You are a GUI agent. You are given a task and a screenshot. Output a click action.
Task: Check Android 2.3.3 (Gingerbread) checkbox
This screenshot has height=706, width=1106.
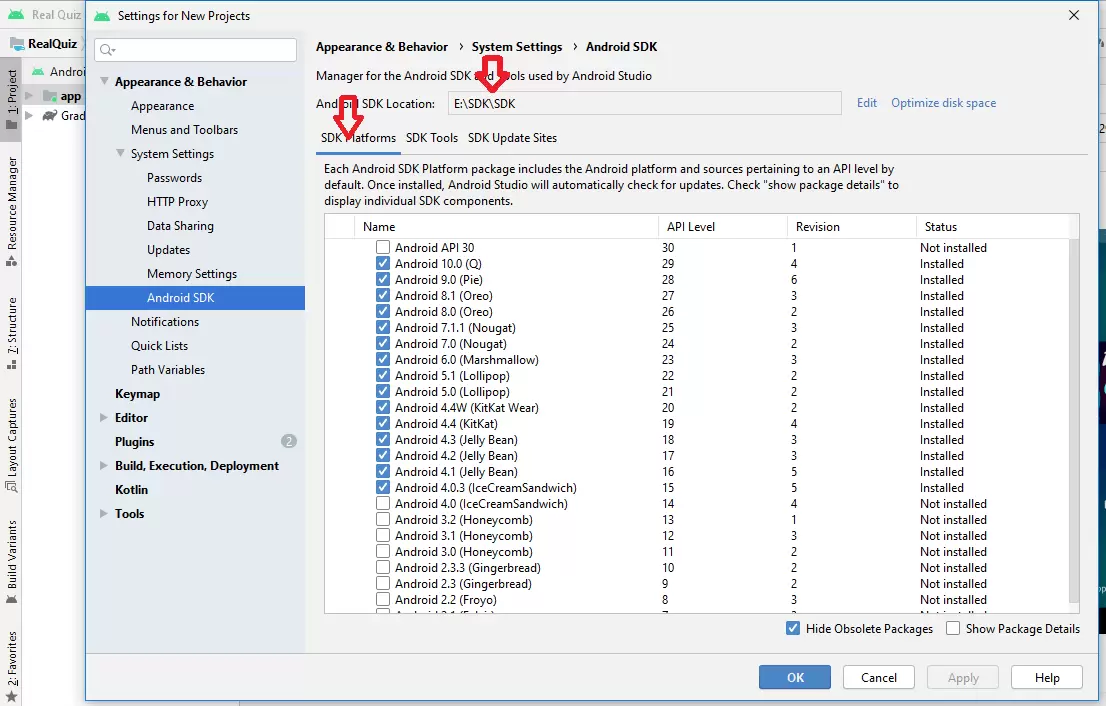pyautogui.click(x=383, y=568)
